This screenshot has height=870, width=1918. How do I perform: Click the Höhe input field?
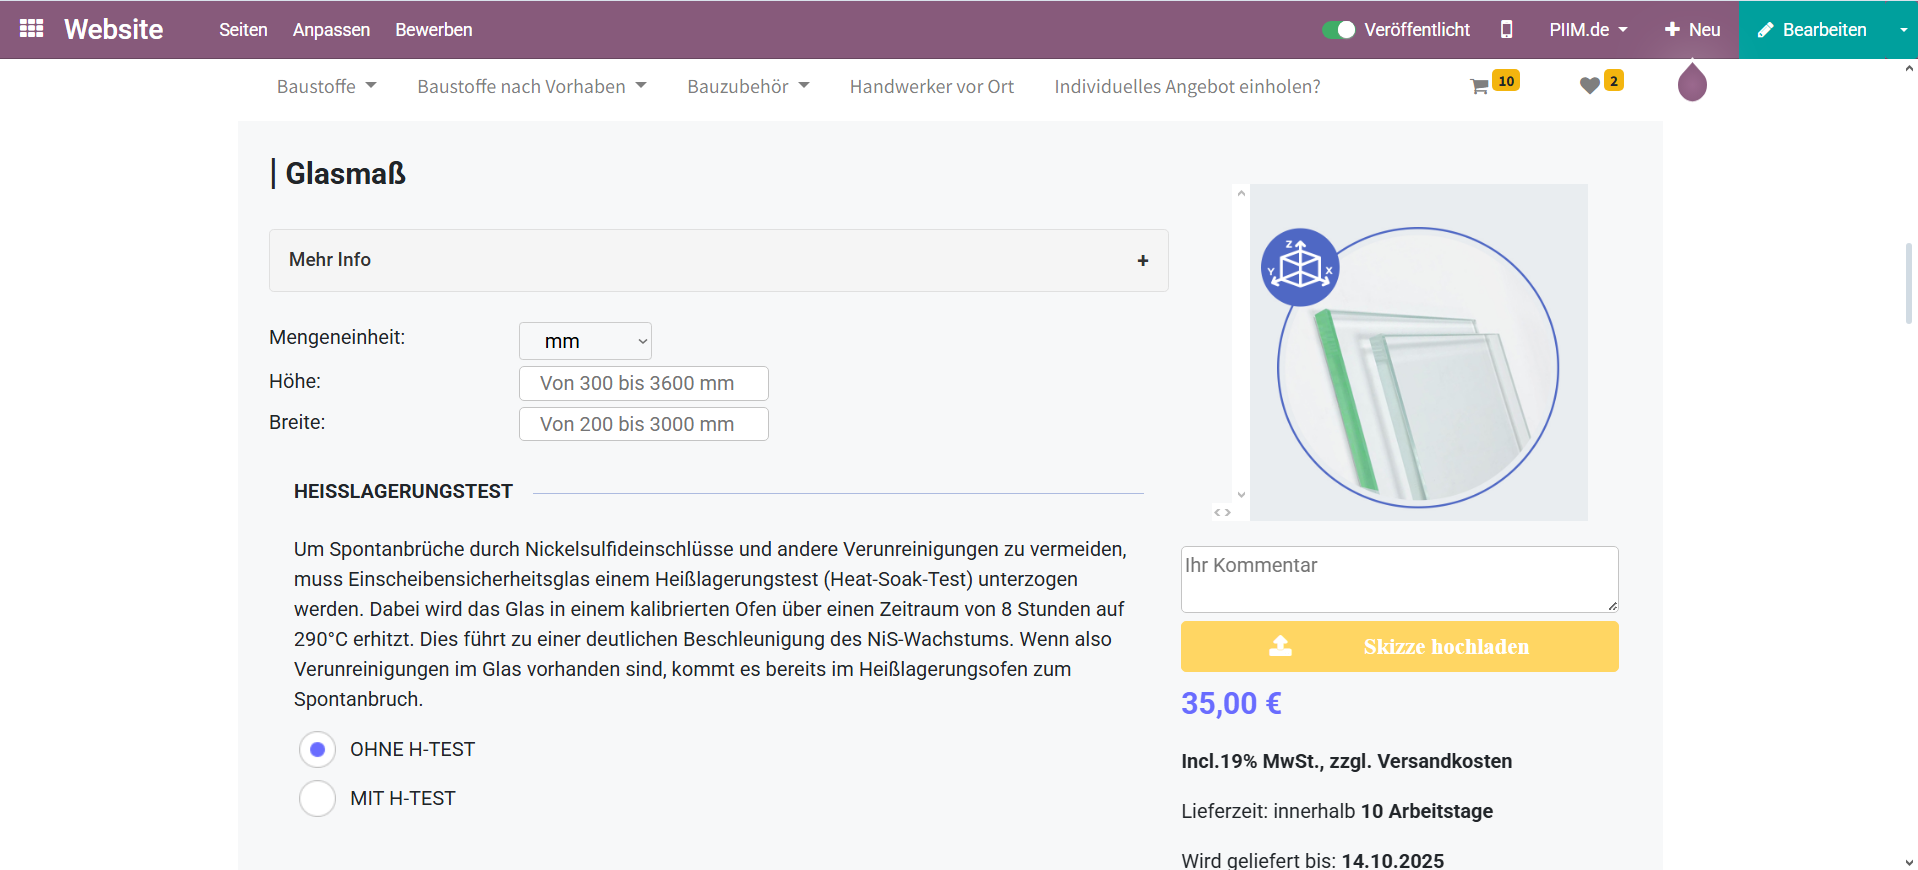click(x=643, y=383)
